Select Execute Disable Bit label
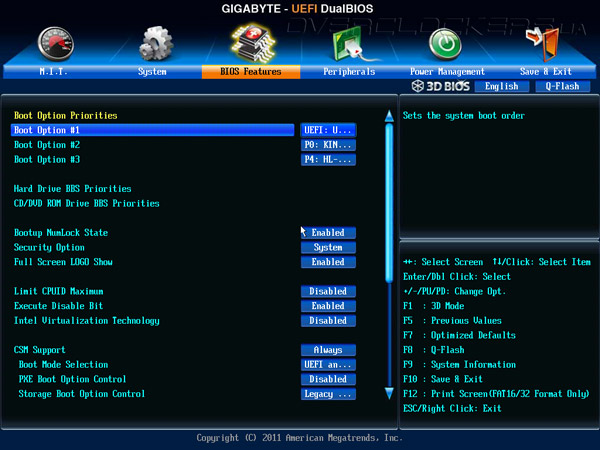 click(59, 306)
